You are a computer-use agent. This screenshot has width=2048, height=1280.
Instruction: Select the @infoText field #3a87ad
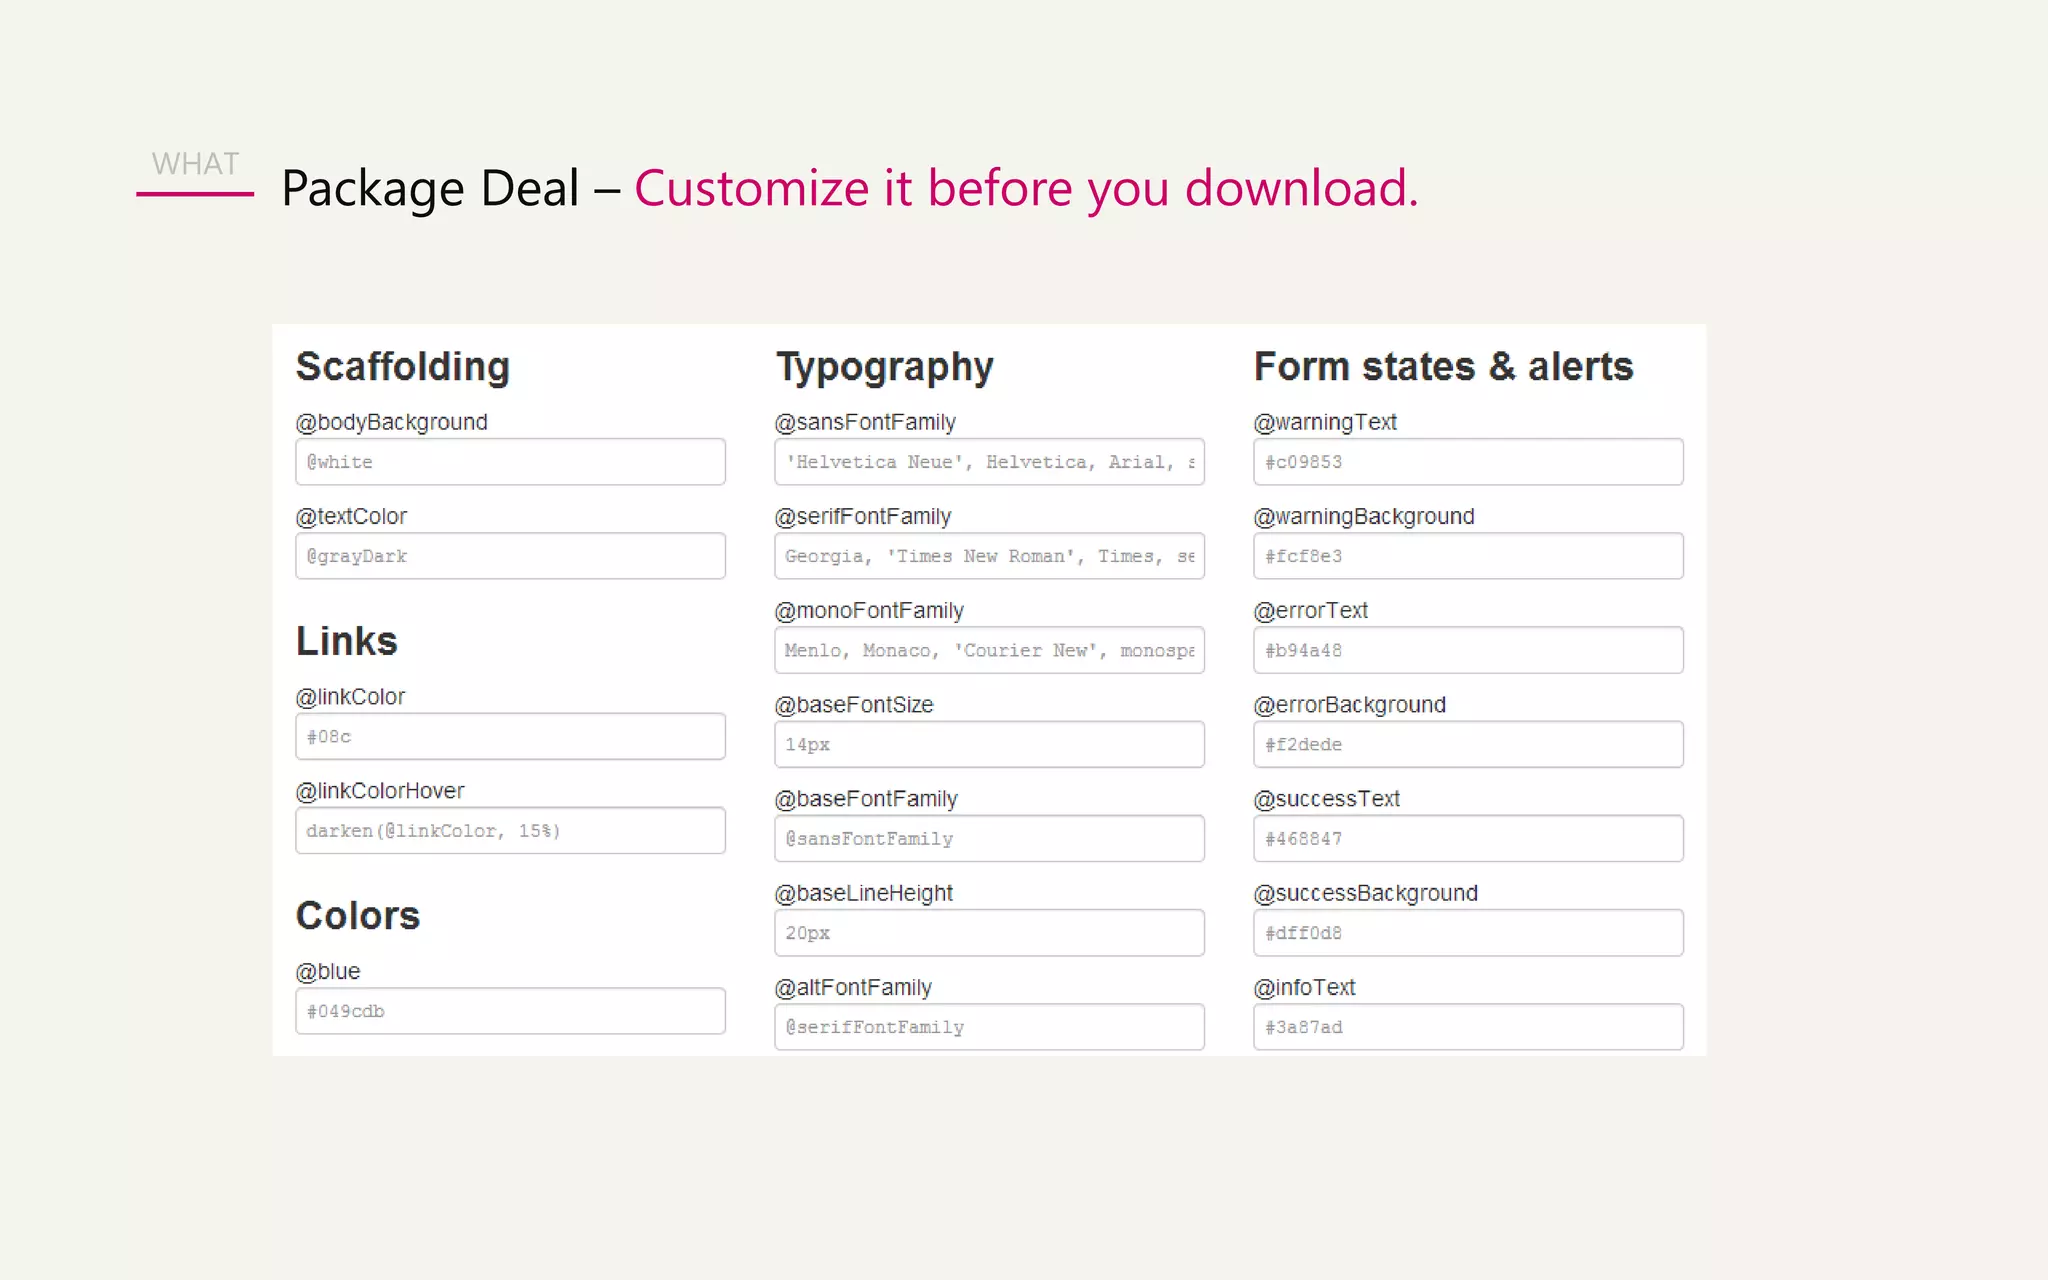[1468, 1027]
